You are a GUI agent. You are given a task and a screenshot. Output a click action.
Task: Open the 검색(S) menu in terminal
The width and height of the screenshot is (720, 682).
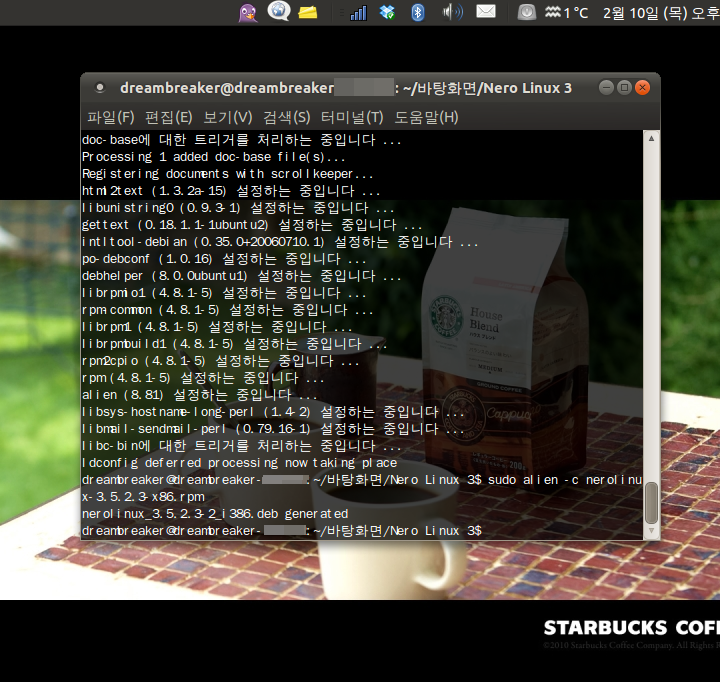point(287,118)
